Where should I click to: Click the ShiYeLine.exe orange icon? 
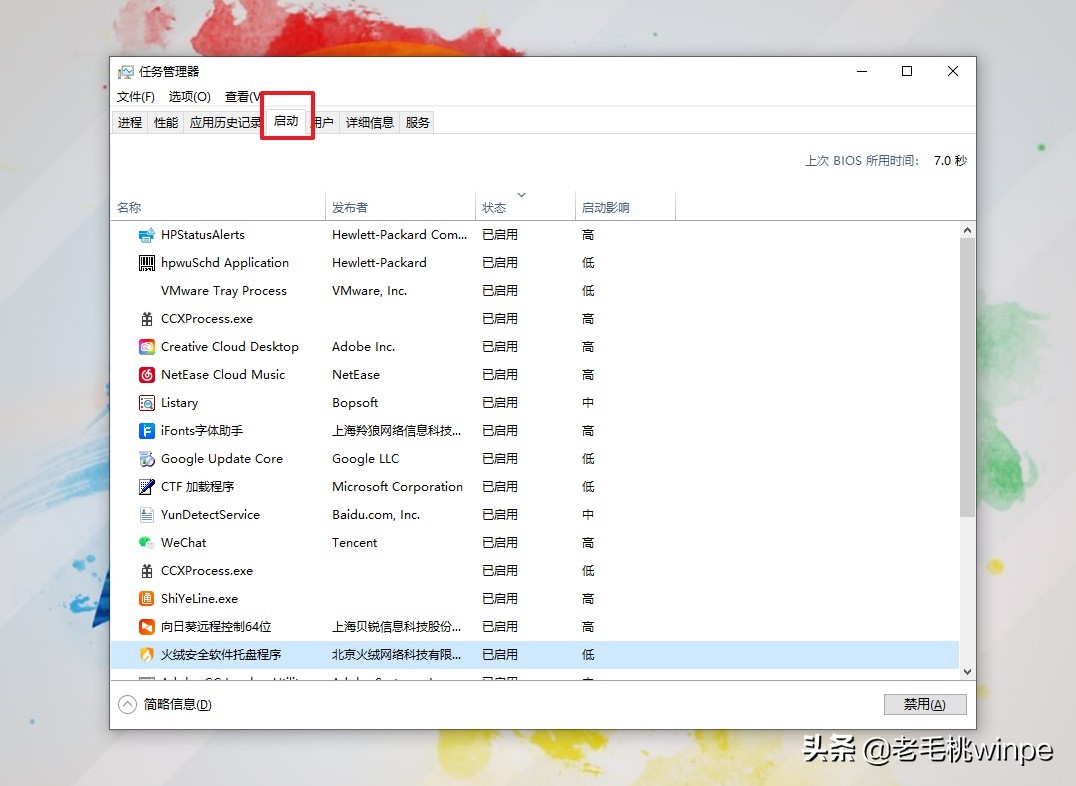pos(146,599)
